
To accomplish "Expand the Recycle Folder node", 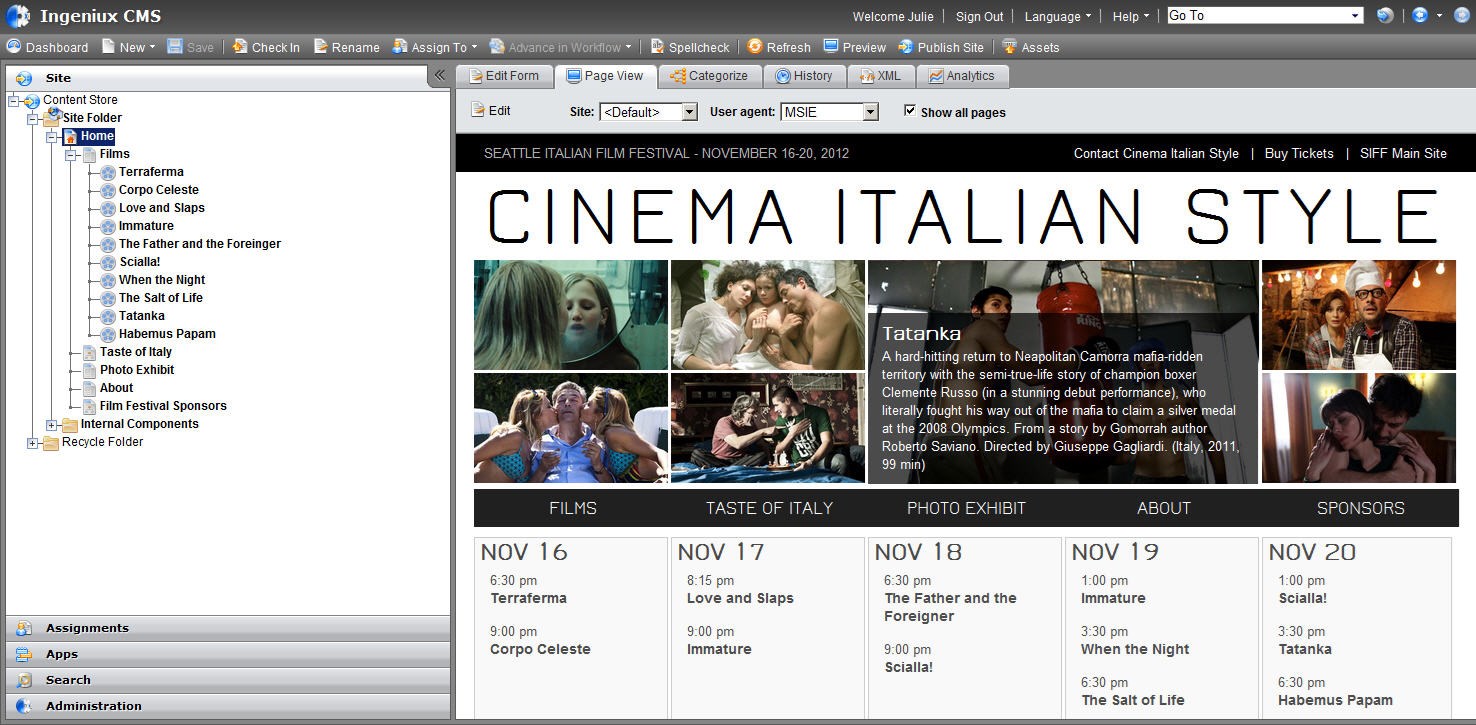I will click(x=33, y=443).
